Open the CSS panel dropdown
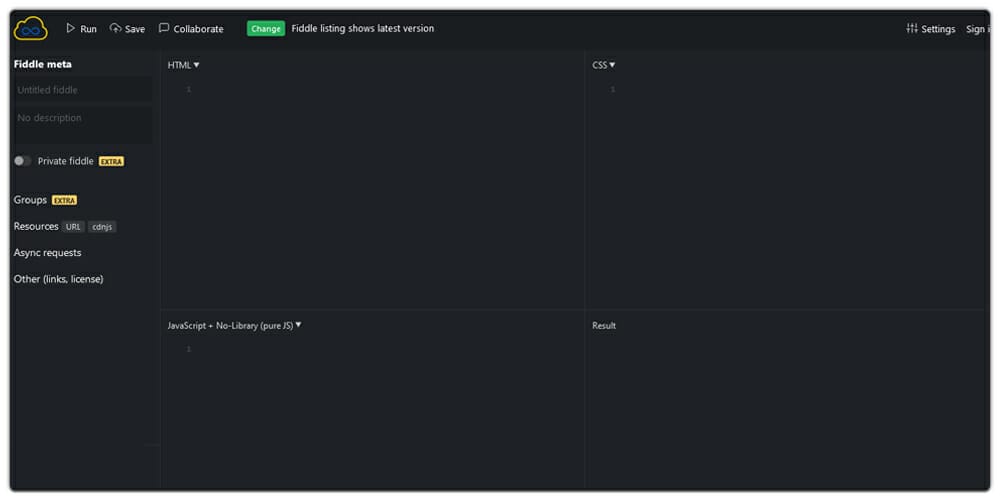This screenshot has height=500, width=1000. (x=604, y=65)
